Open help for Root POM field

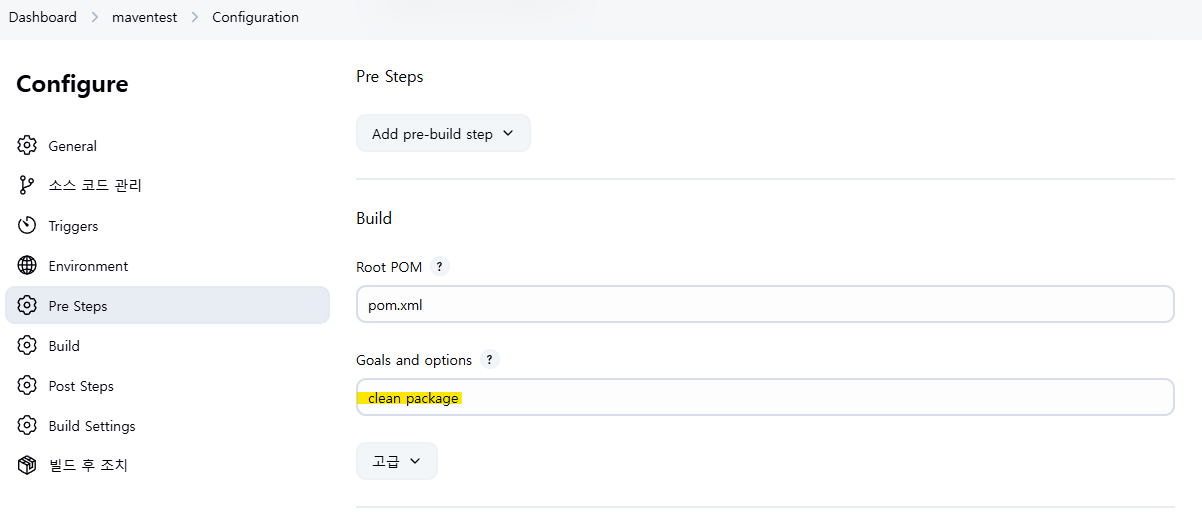point(440,267)
